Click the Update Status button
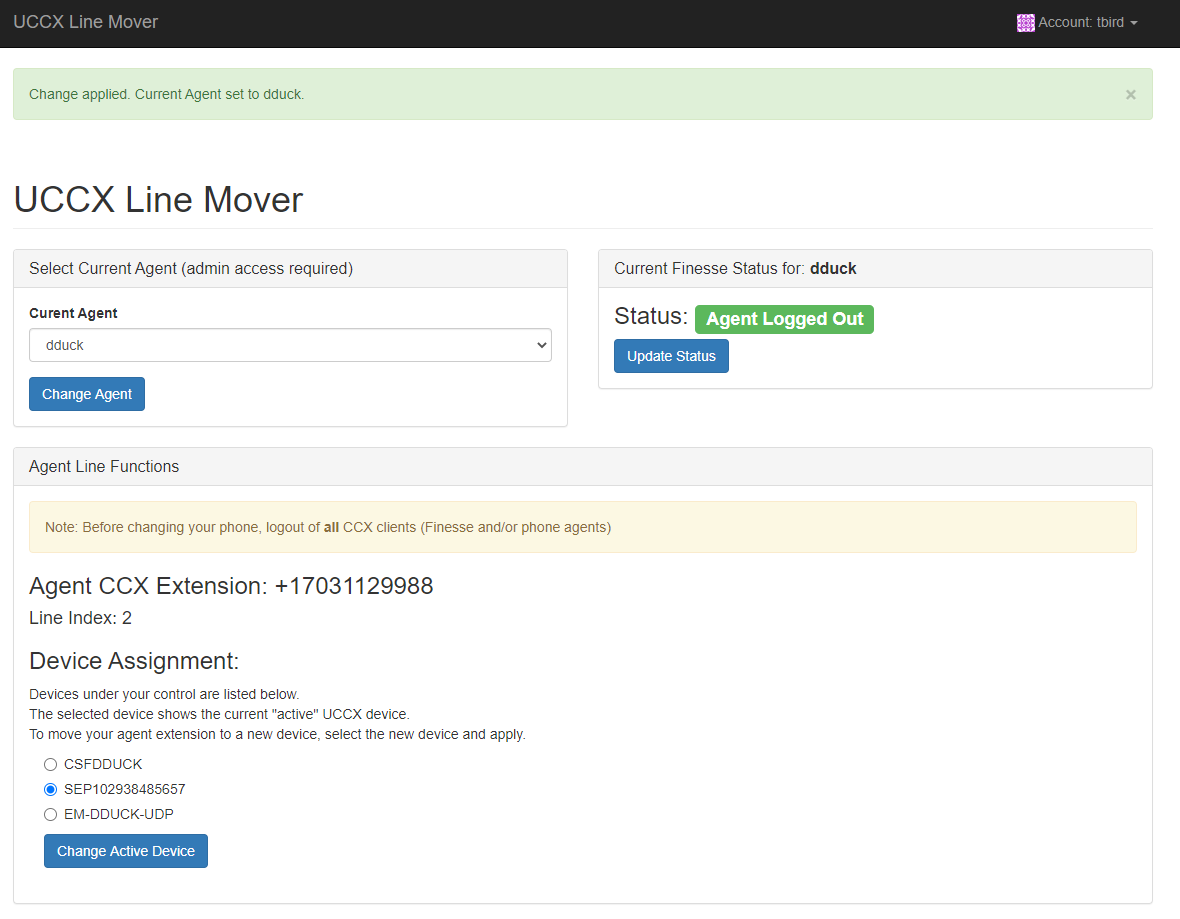 (x=671, y=356)
